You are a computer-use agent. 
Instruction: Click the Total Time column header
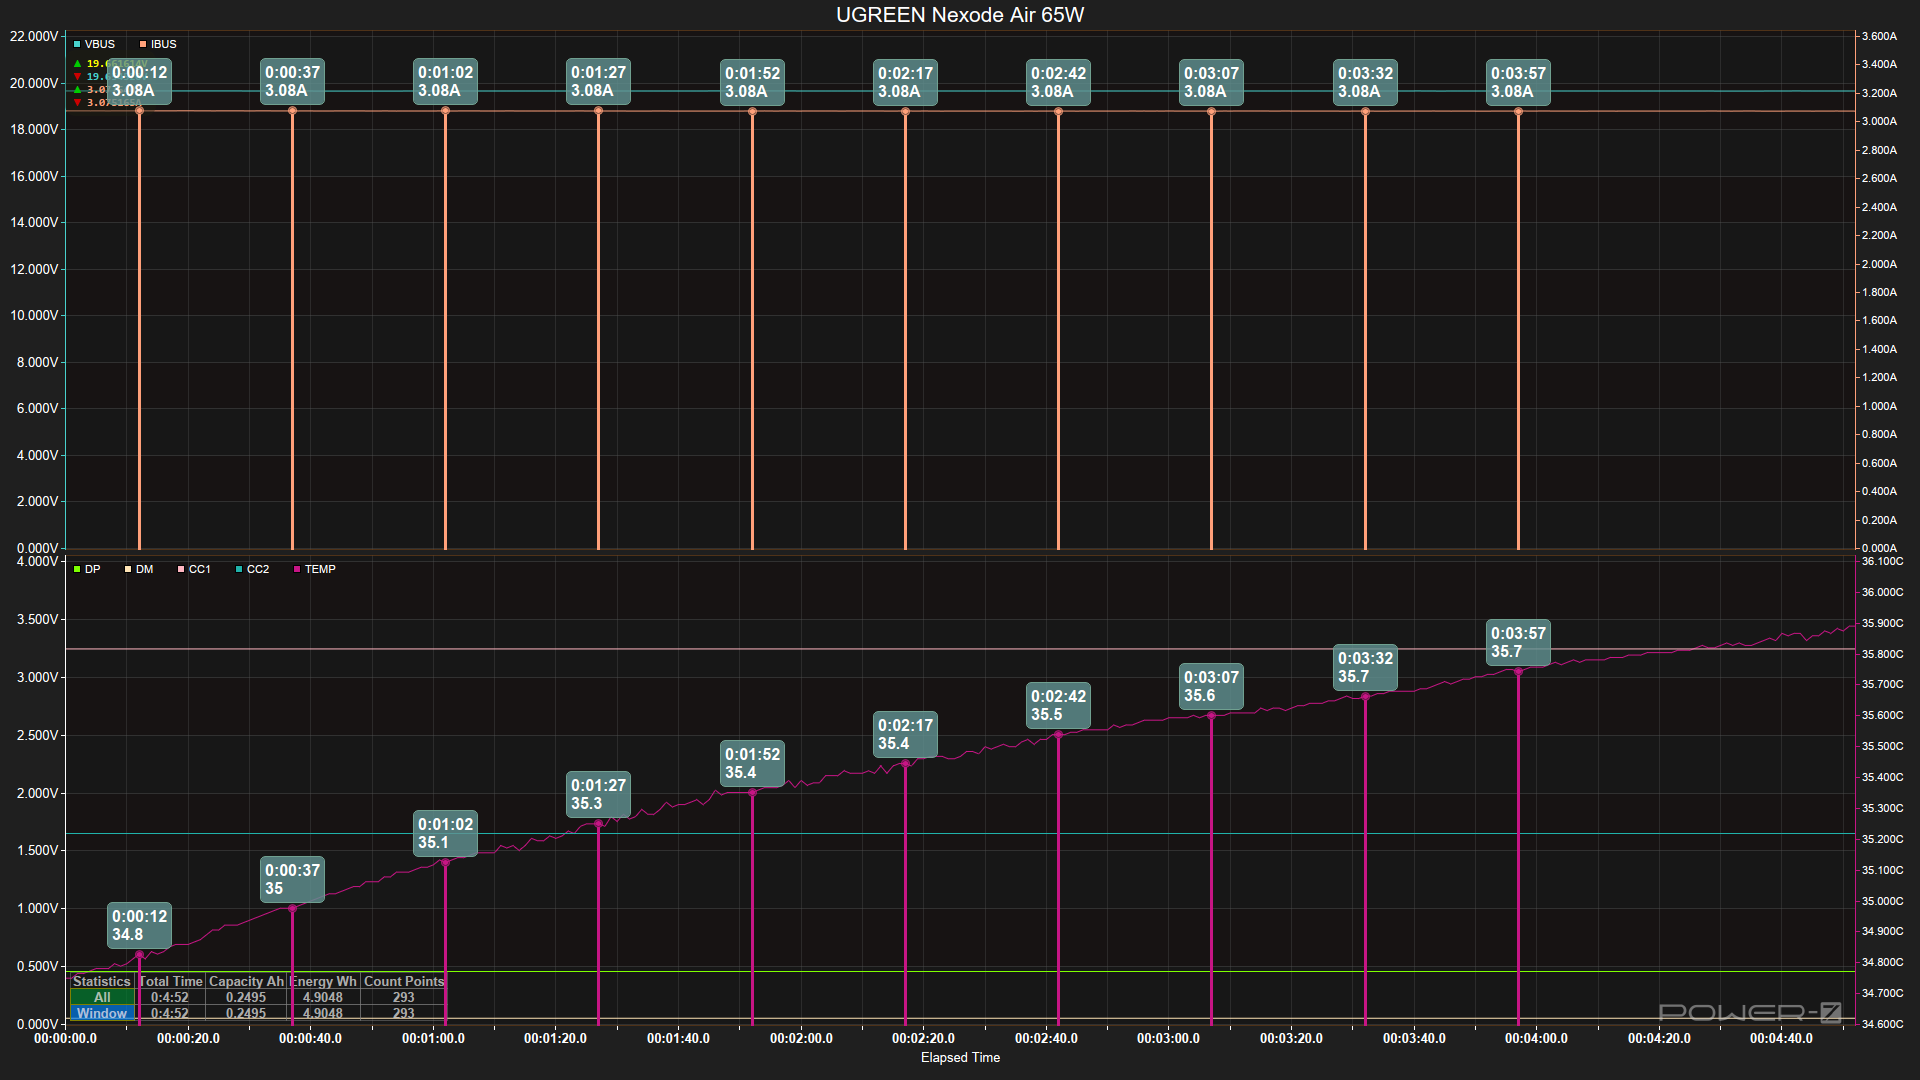click(171, 981)
